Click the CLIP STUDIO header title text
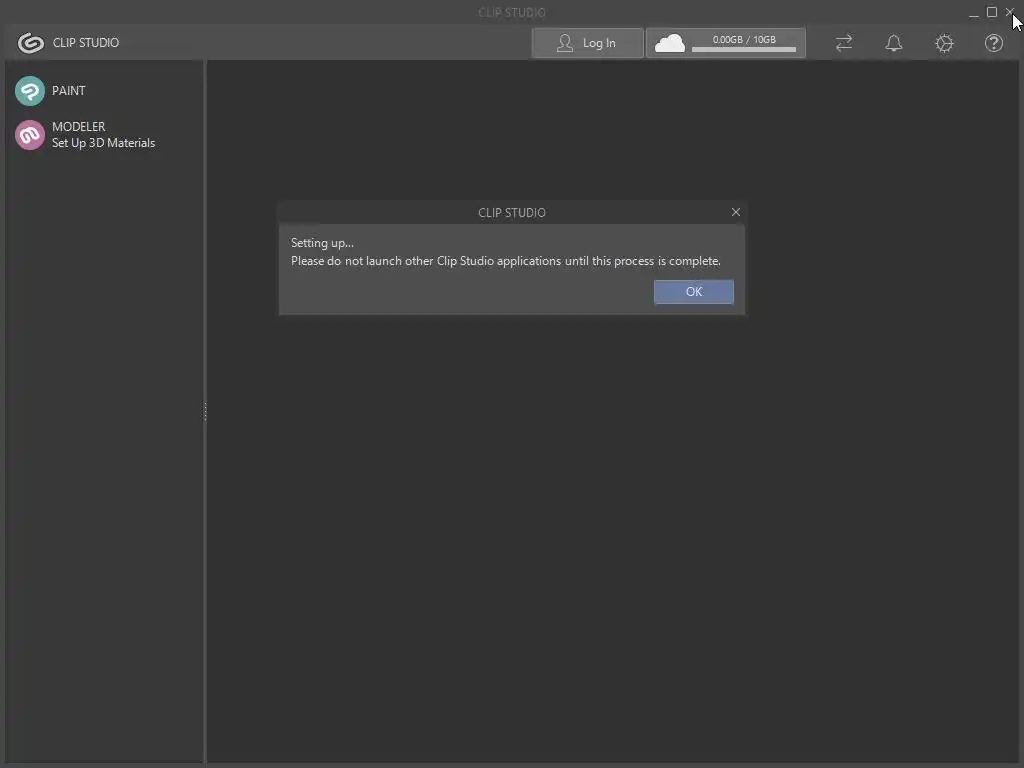 [86, 42]
